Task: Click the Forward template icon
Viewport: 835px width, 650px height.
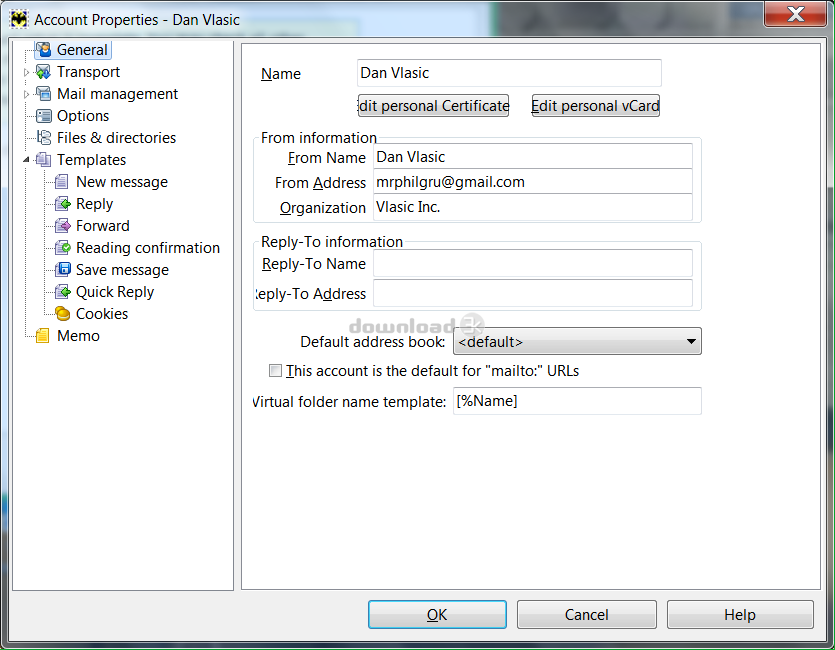Action: tap(62, 226)
